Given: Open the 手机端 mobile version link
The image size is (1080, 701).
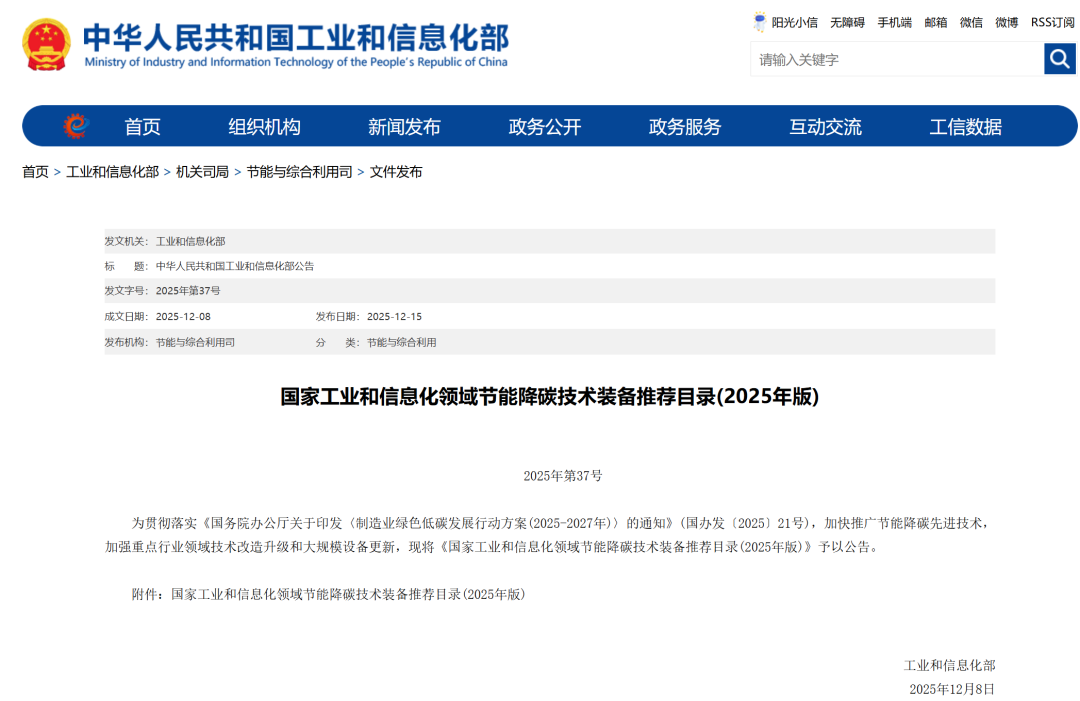Looking at the screenshot, I should pyautogui.click(x=893, y=22).
